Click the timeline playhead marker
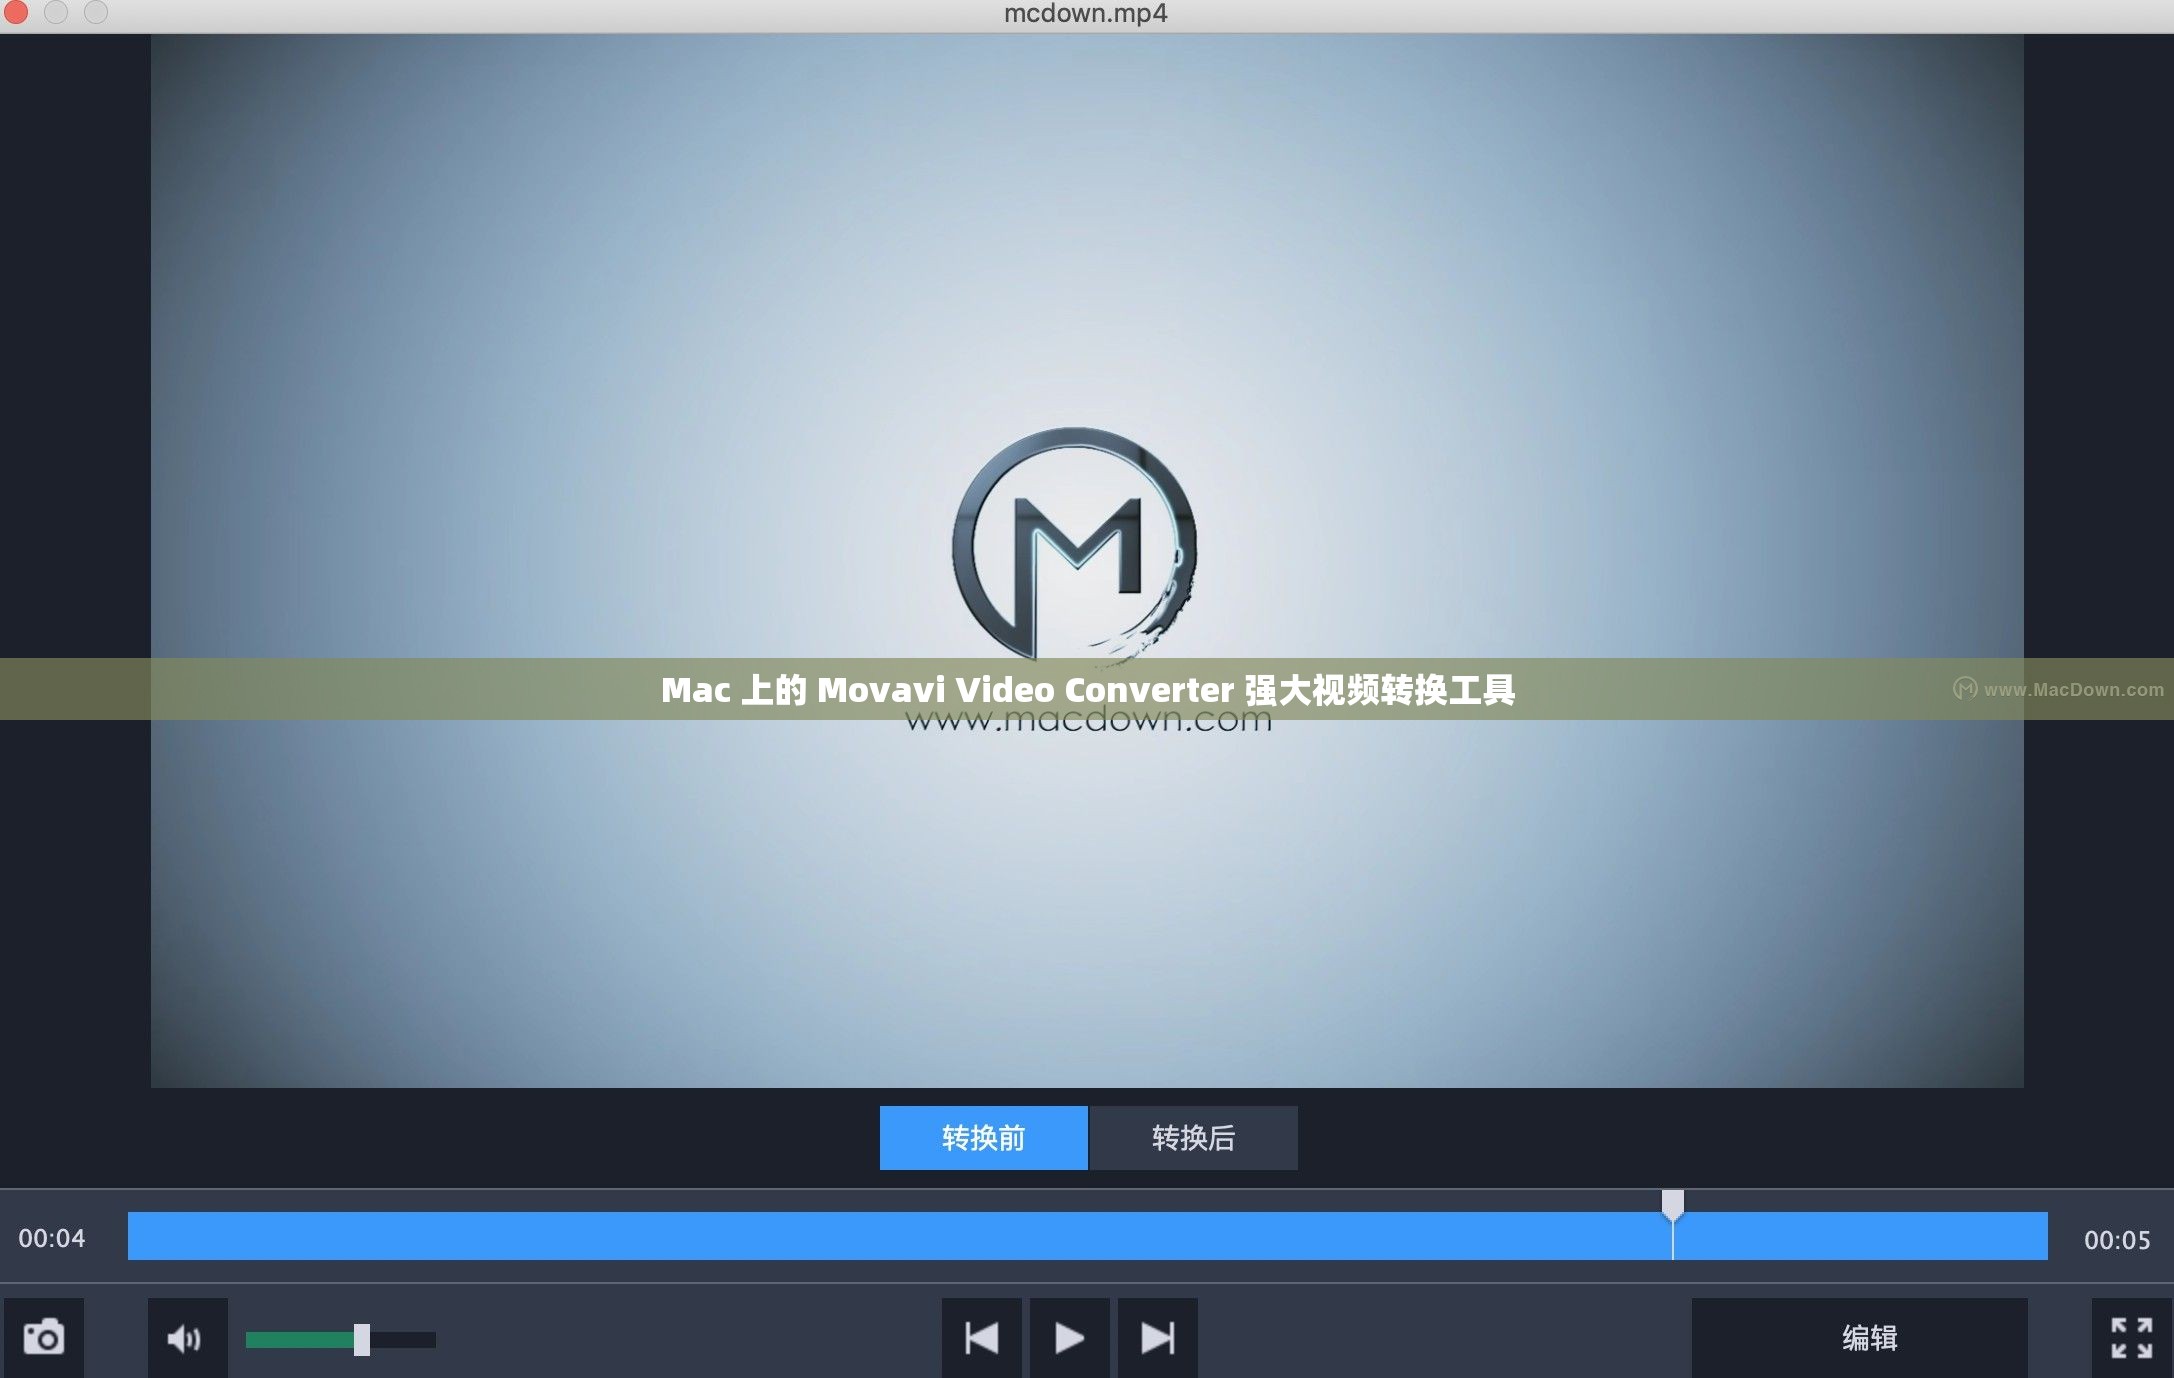This screenshot has width=2174, height=1378. point(1673,1205)
